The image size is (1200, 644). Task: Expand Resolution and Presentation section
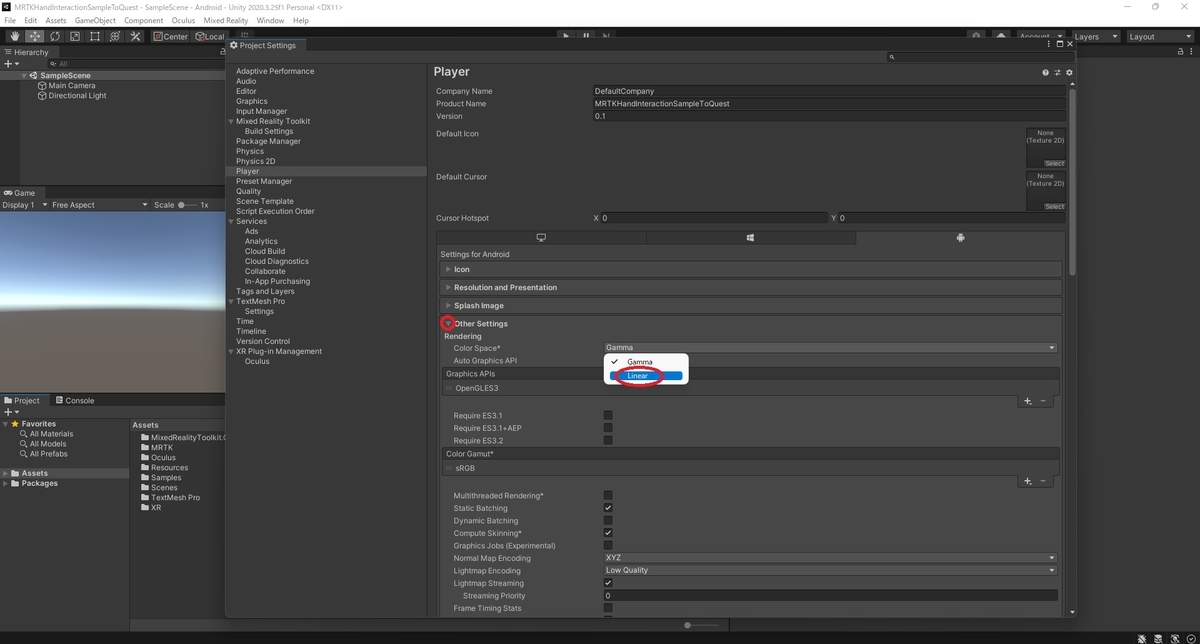point(751,288)
